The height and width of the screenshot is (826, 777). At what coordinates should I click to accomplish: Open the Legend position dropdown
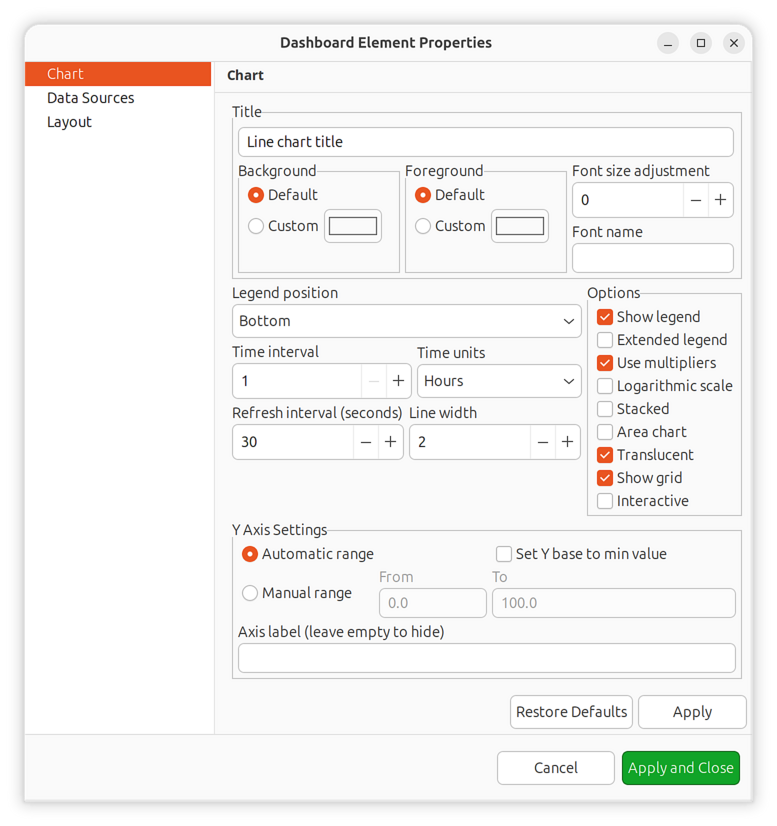coord(406,321)
